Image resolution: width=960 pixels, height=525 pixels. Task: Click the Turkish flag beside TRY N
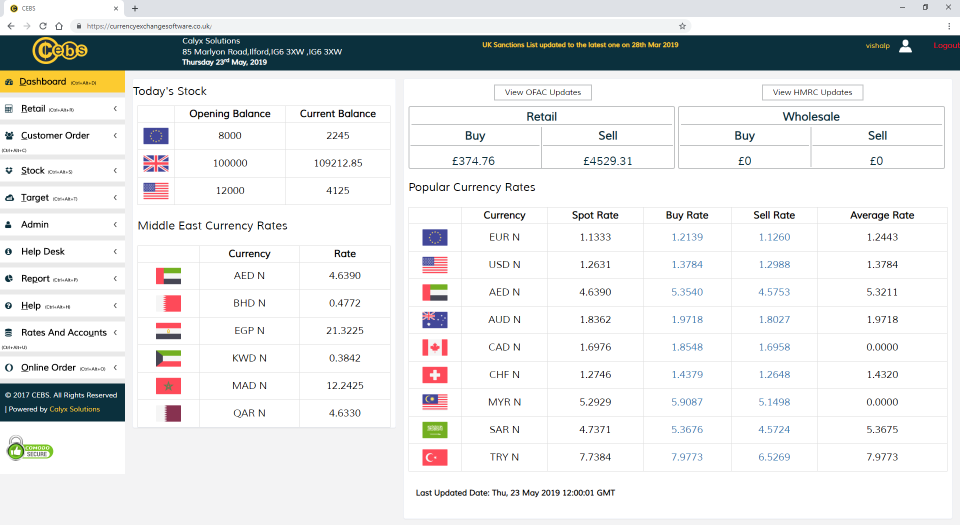[435, 458]
